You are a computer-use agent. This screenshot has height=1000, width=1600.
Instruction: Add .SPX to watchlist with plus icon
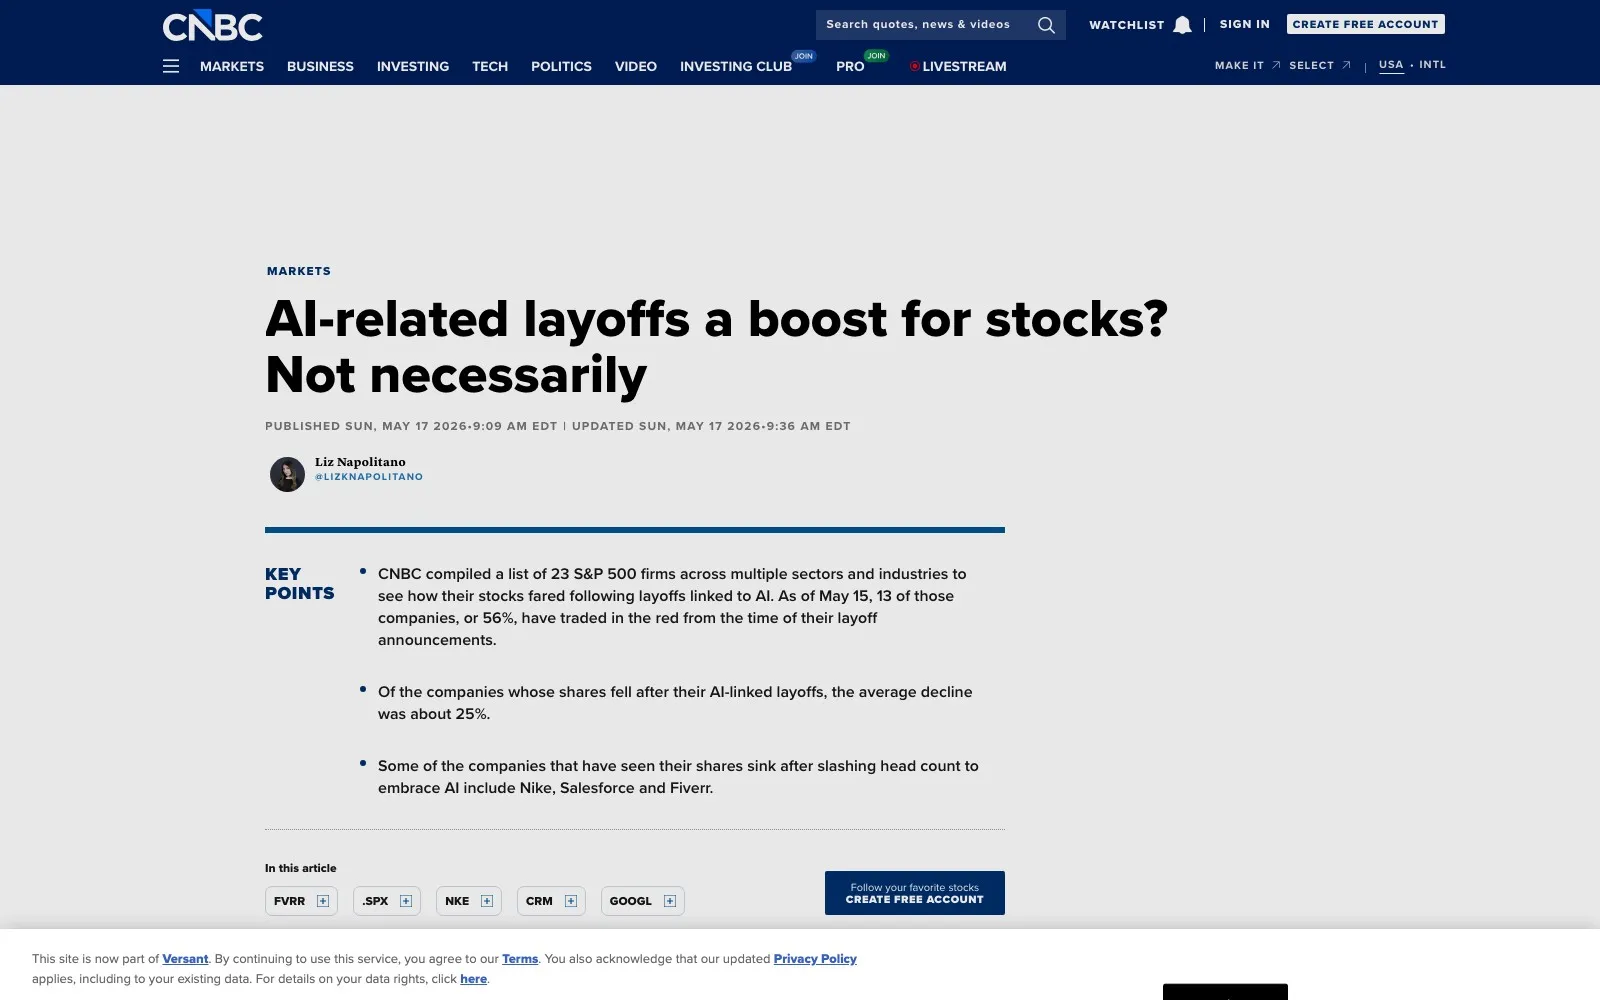point(406,901)
